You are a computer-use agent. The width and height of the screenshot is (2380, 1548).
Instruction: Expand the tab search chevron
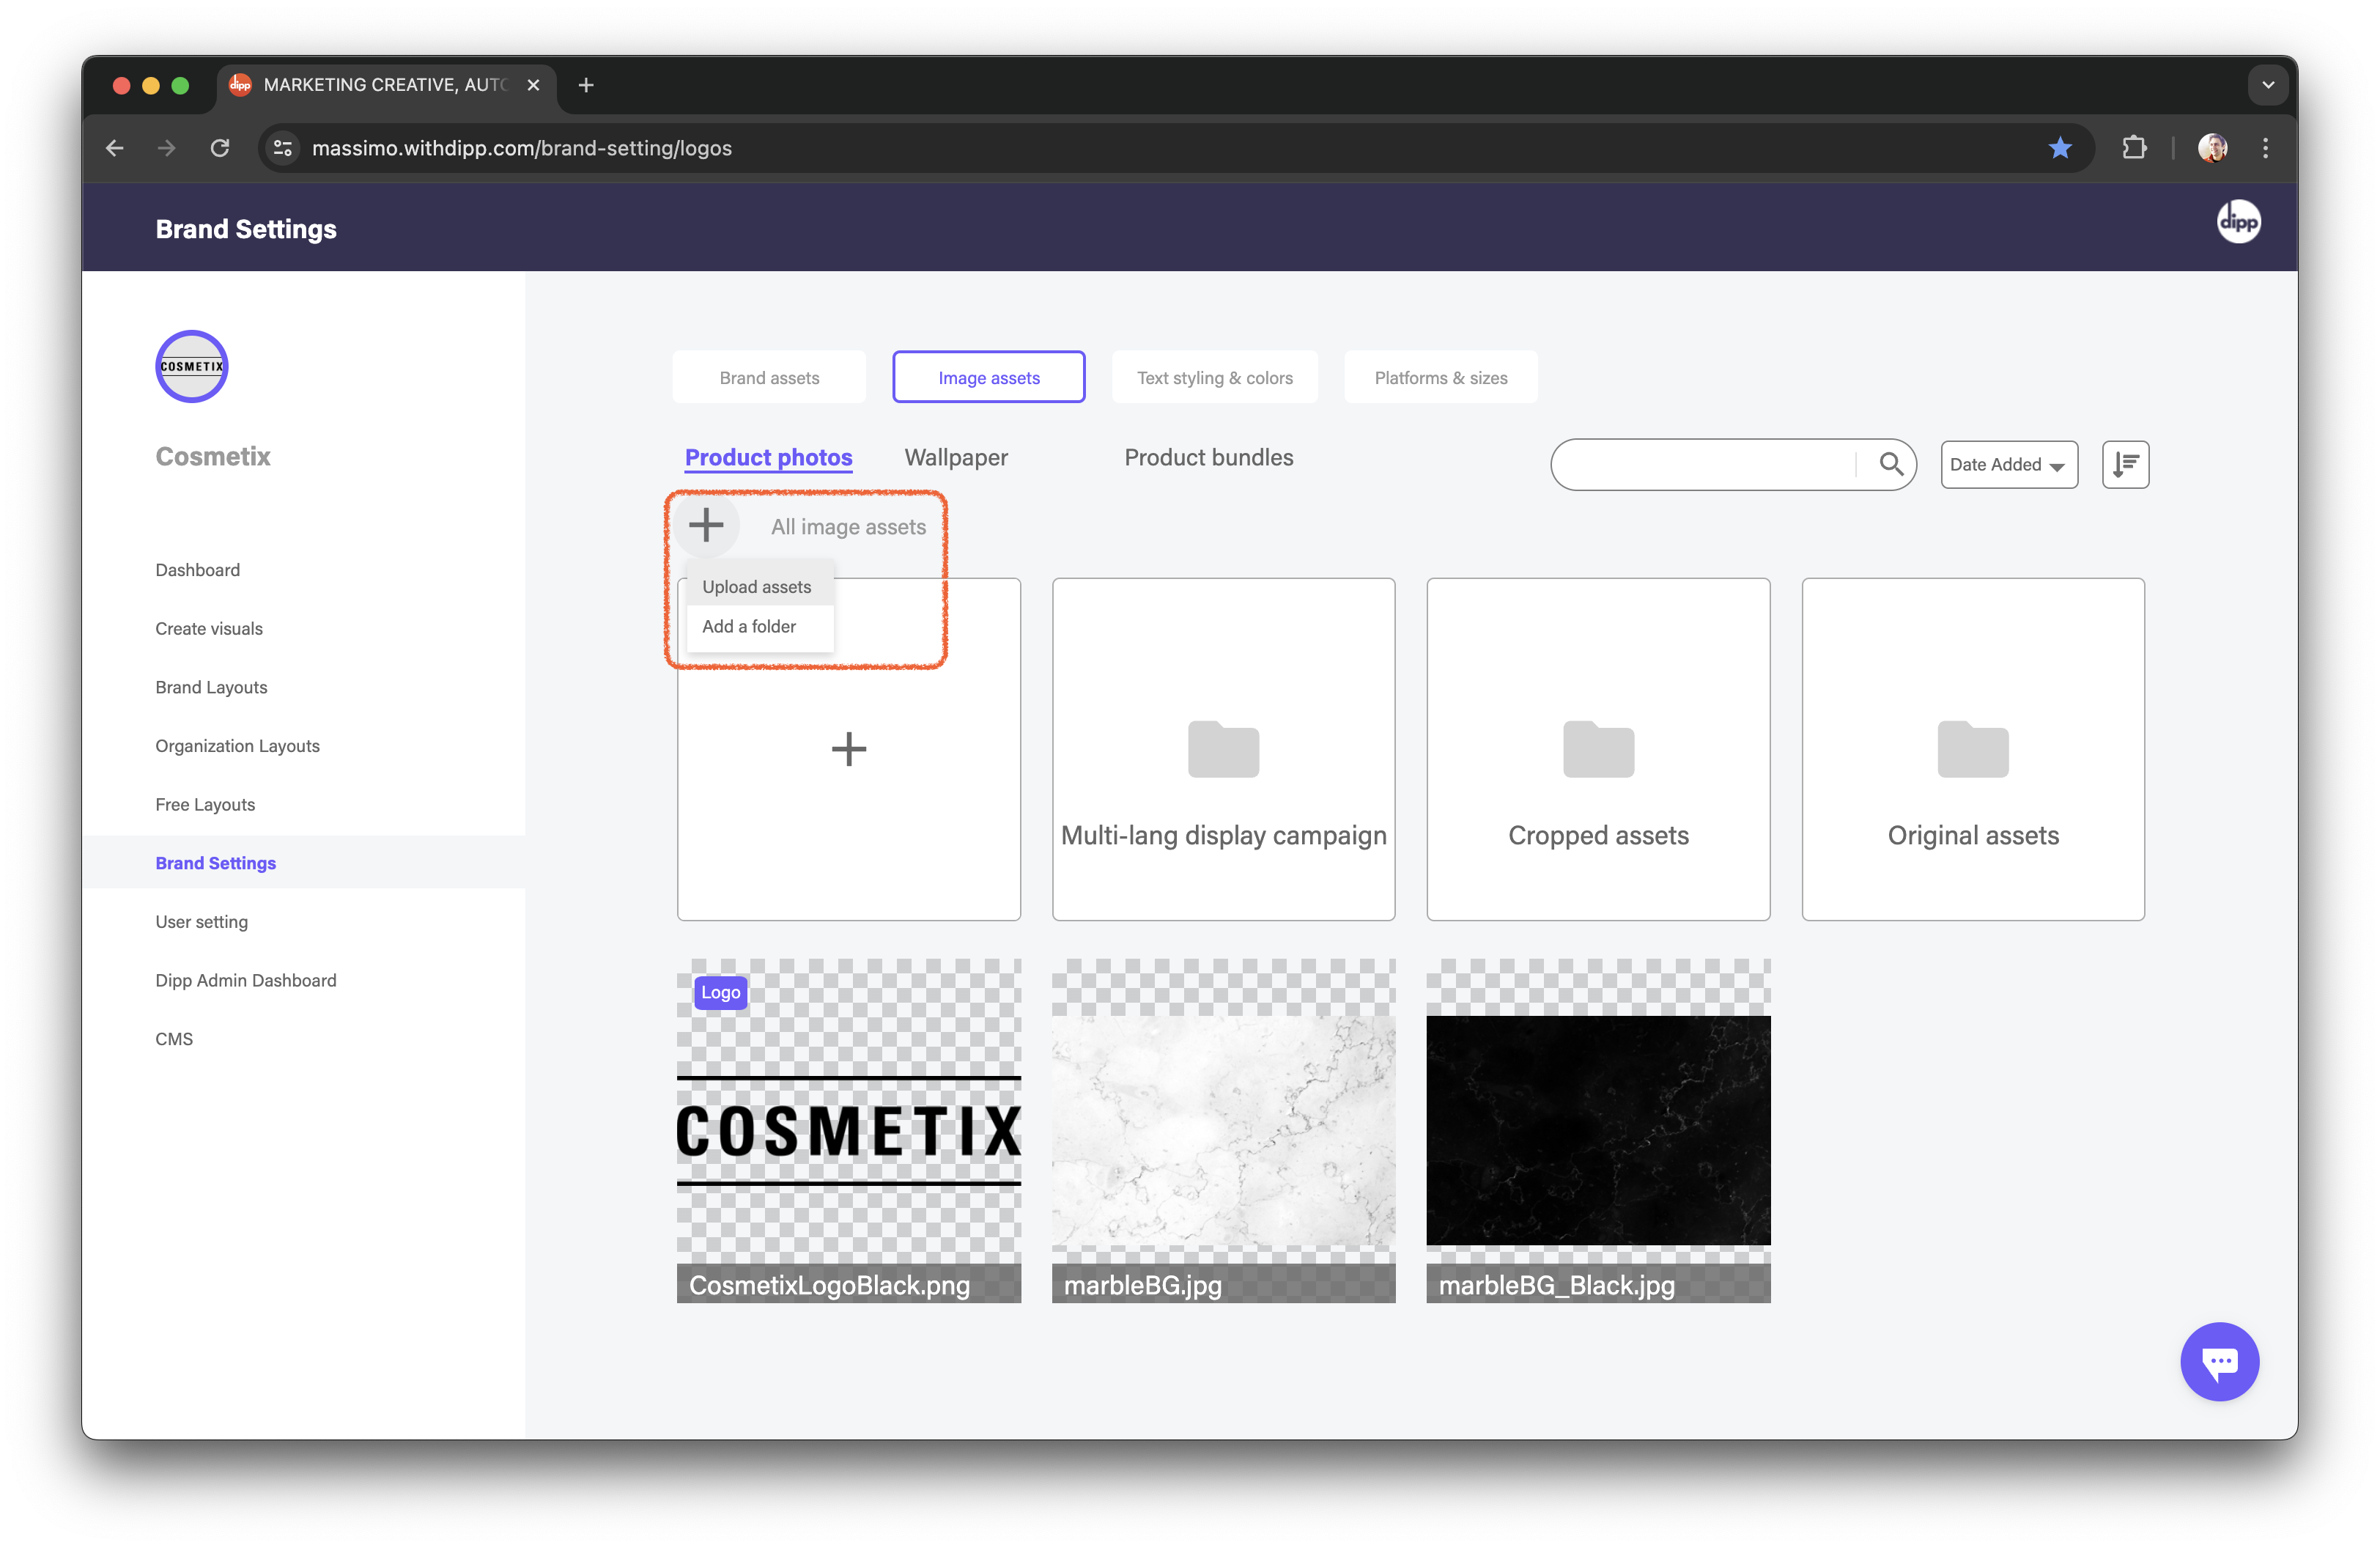pos(2267,85)
